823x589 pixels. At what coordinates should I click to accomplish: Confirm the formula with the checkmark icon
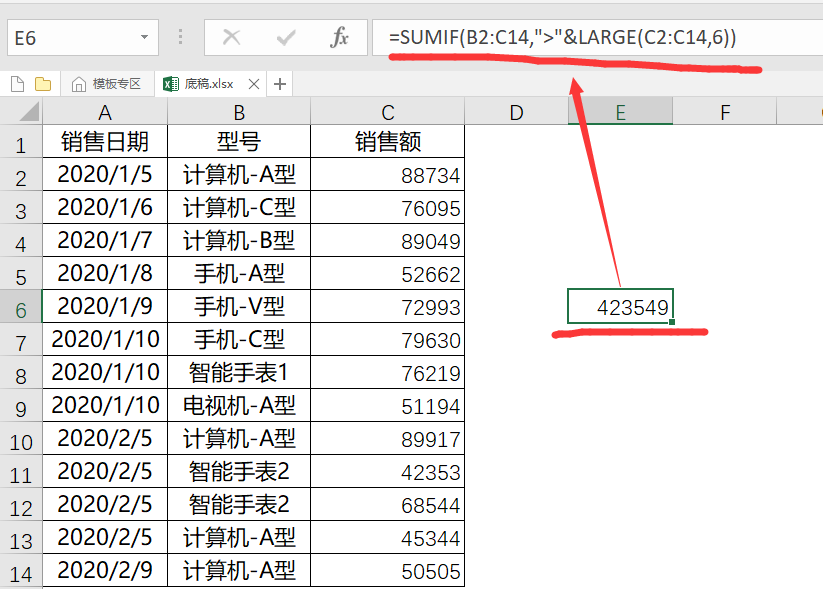(x=287, y=38)
